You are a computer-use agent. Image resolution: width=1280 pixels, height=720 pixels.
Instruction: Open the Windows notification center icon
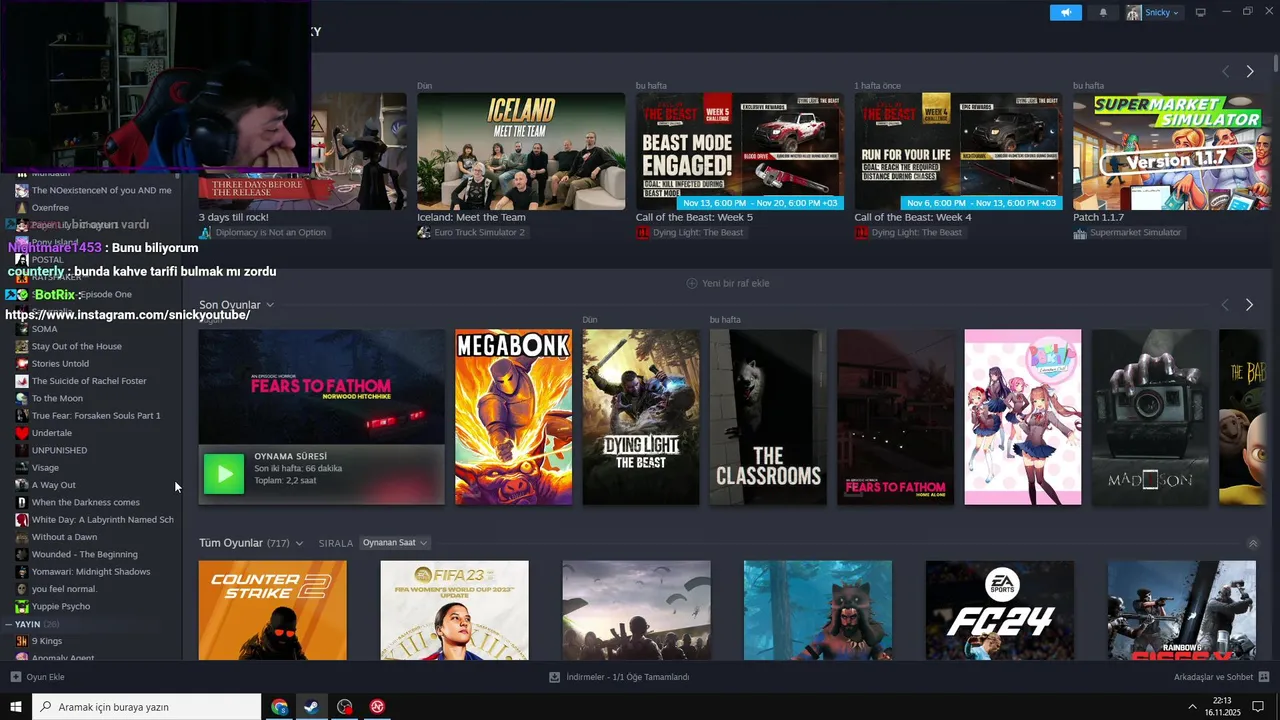[1258, 707]
